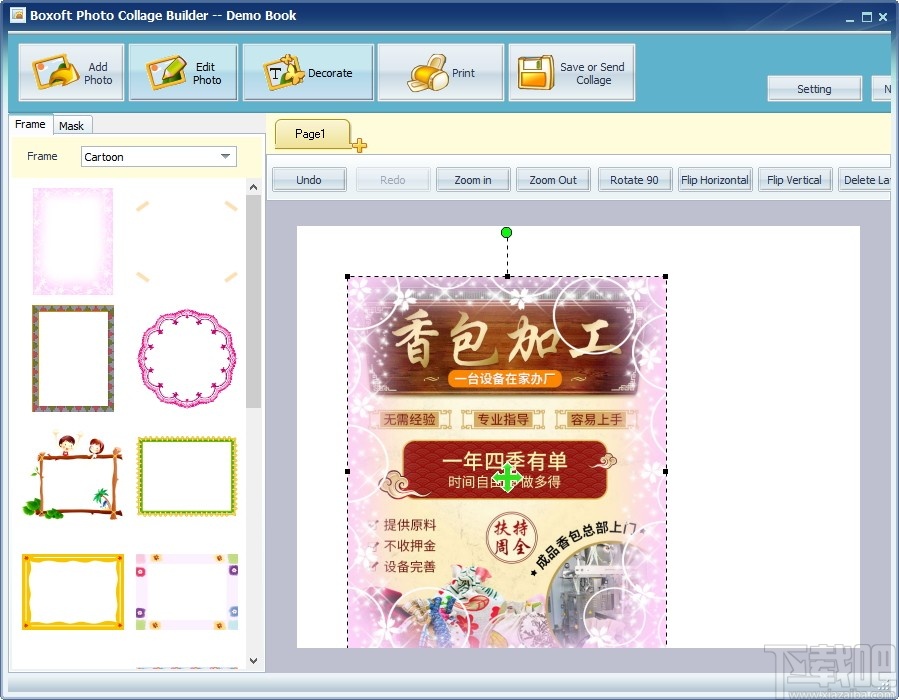This screenshot has height=700, width=899.
Task: Click the Add Photo icon
Action: coord(70,70)
